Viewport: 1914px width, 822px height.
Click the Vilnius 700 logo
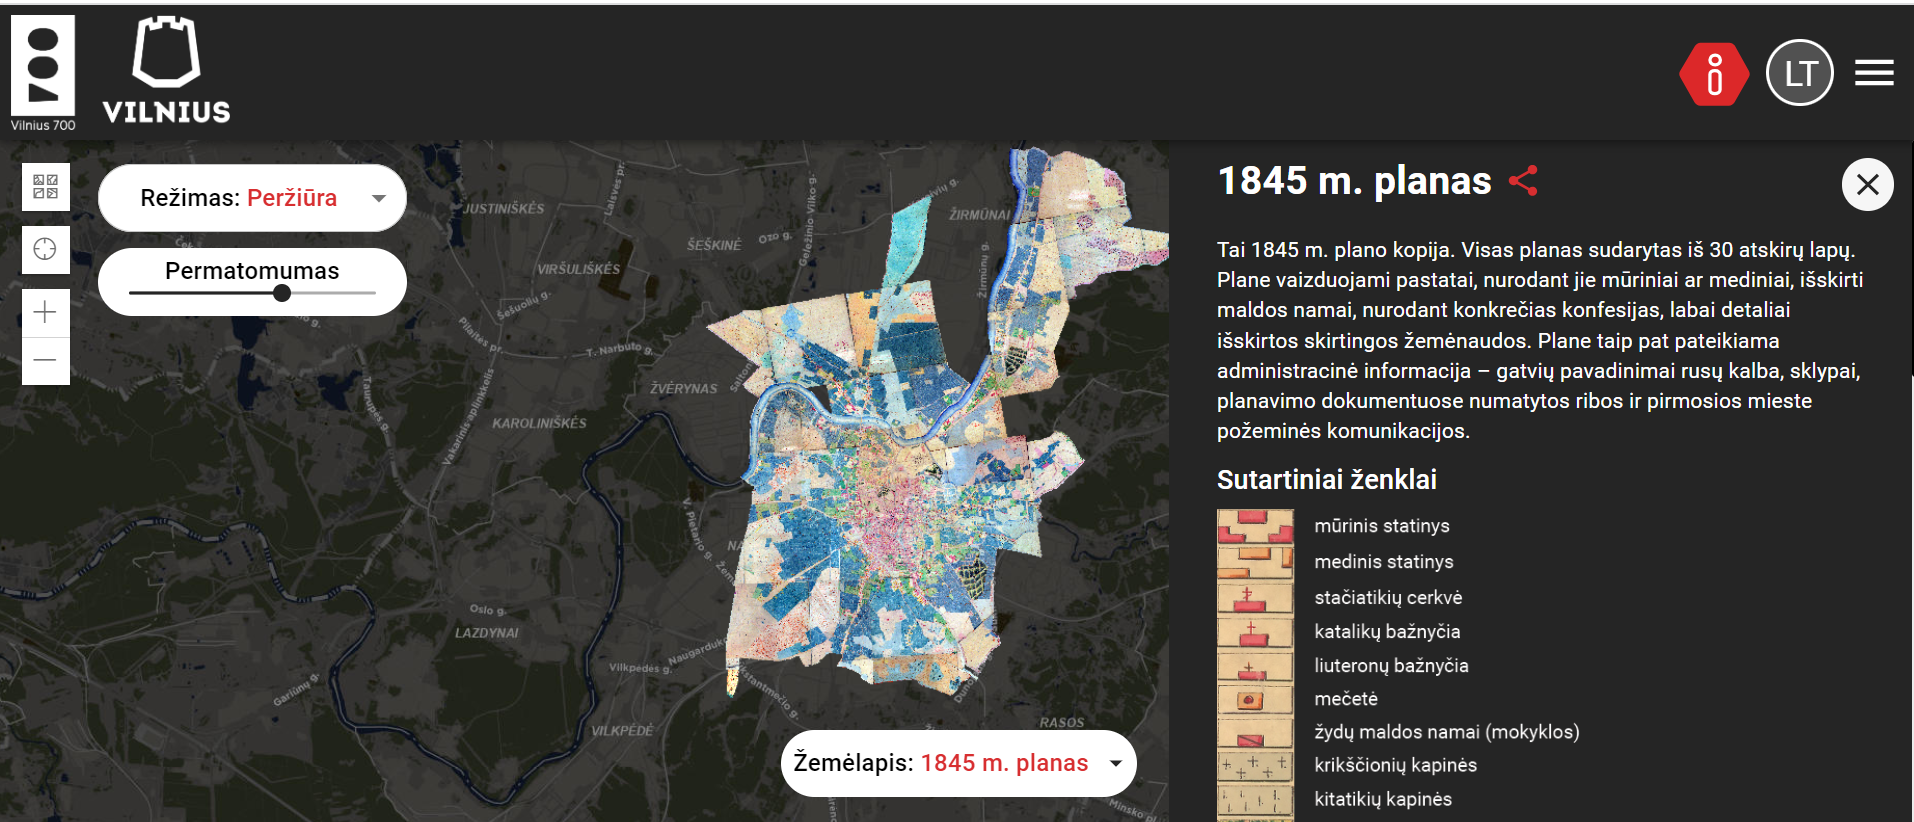click(x=43, y=72)
